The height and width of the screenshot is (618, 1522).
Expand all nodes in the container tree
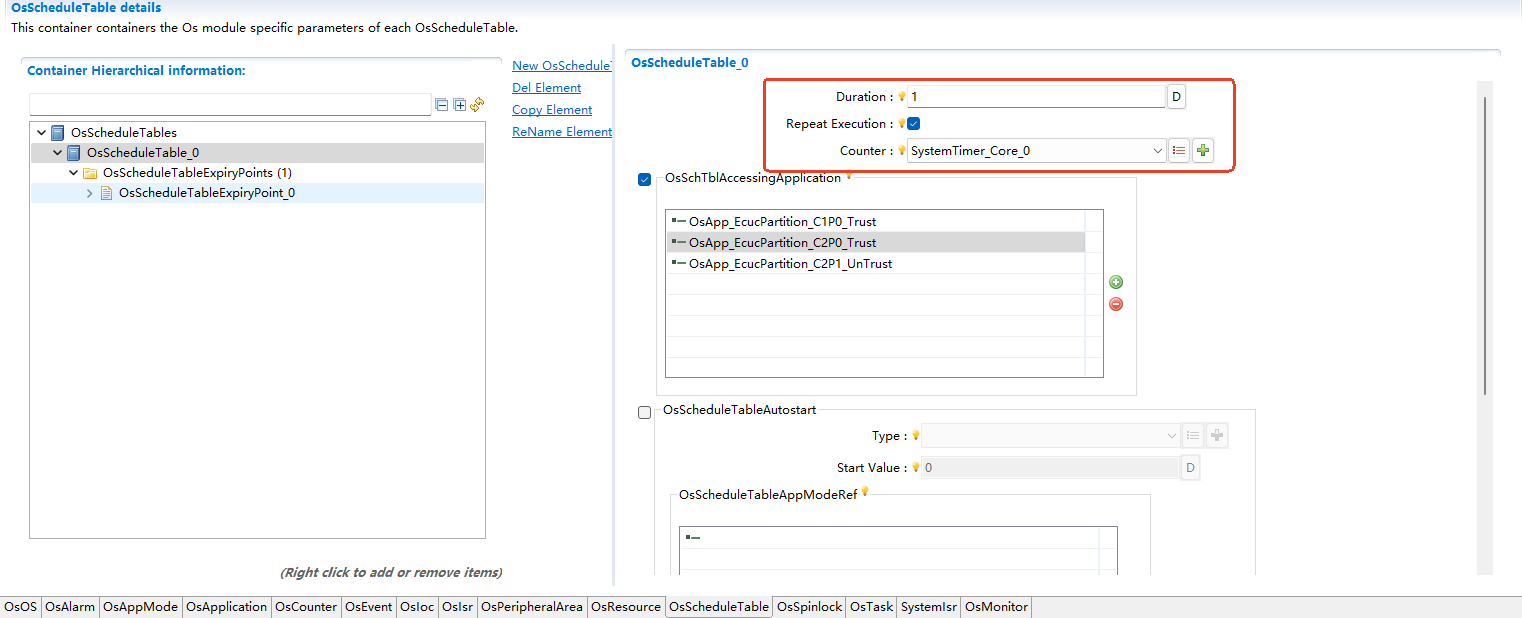[x=460, y=105]
